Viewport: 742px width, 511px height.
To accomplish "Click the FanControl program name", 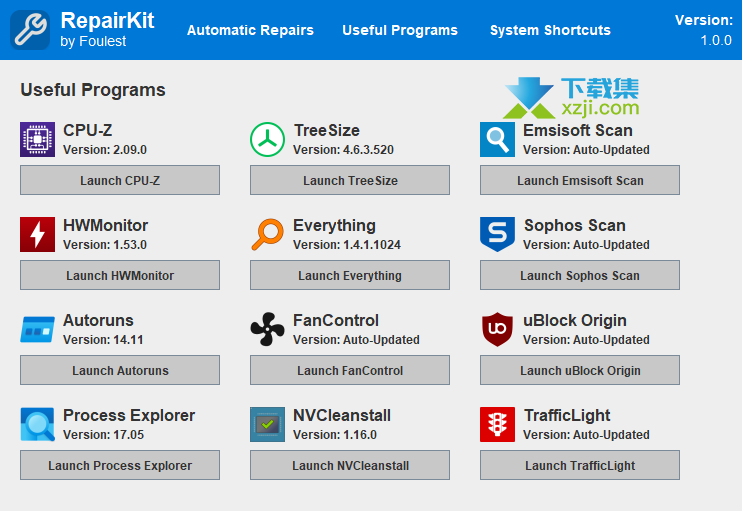I will 336,320.
